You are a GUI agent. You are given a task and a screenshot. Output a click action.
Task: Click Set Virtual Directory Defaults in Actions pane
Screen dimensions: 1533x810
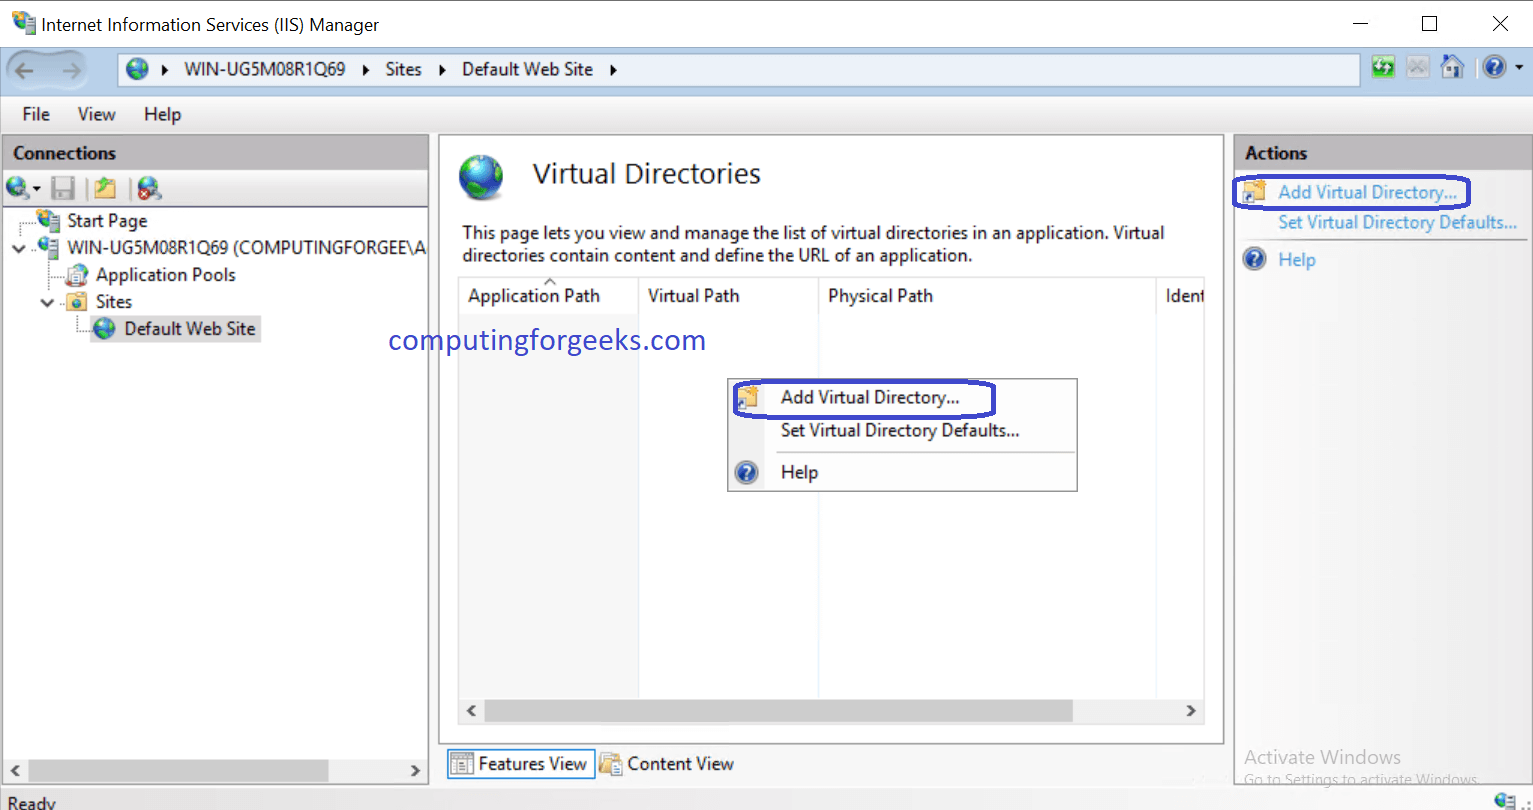pyautogui.click(x=1396, y=222)
